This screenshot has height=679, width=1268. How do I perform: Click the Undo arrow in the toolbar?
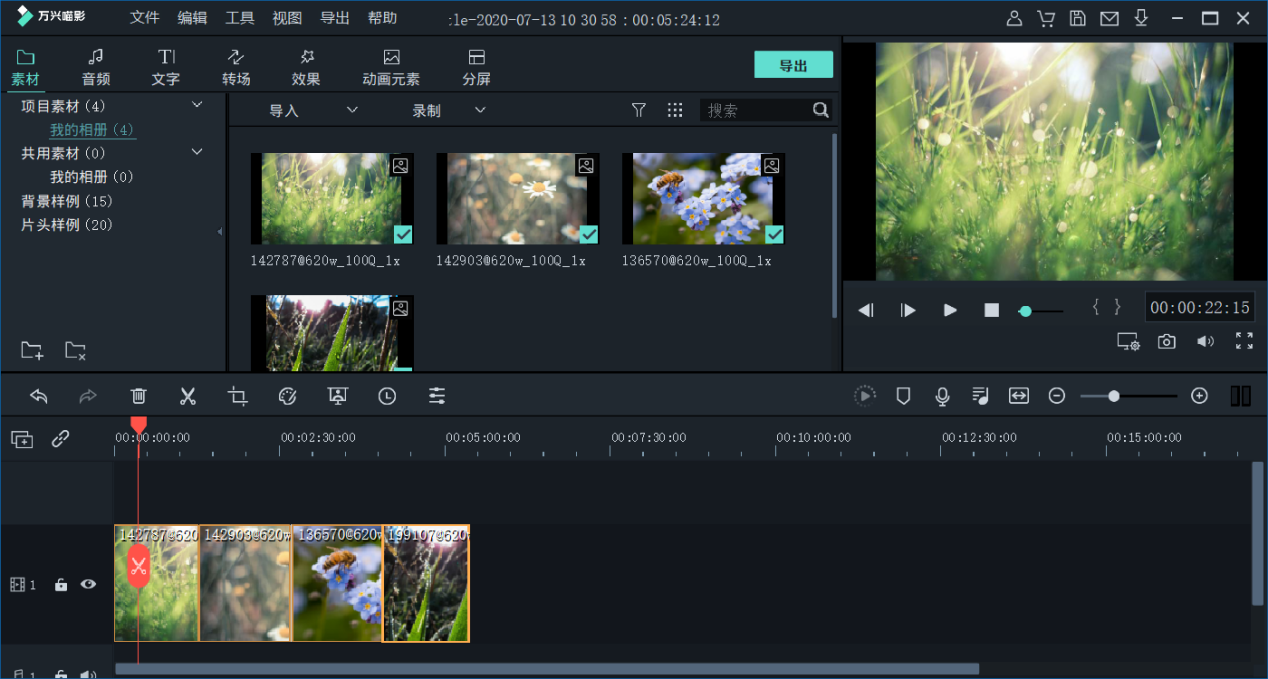tap(39, 396)
